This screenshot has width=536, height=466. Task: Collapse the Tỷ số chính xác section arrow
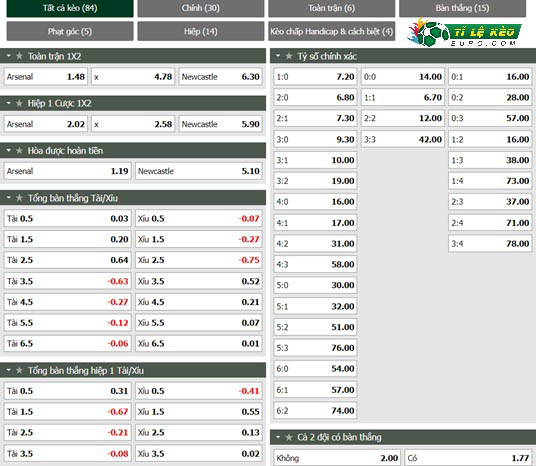pos(278,56)
